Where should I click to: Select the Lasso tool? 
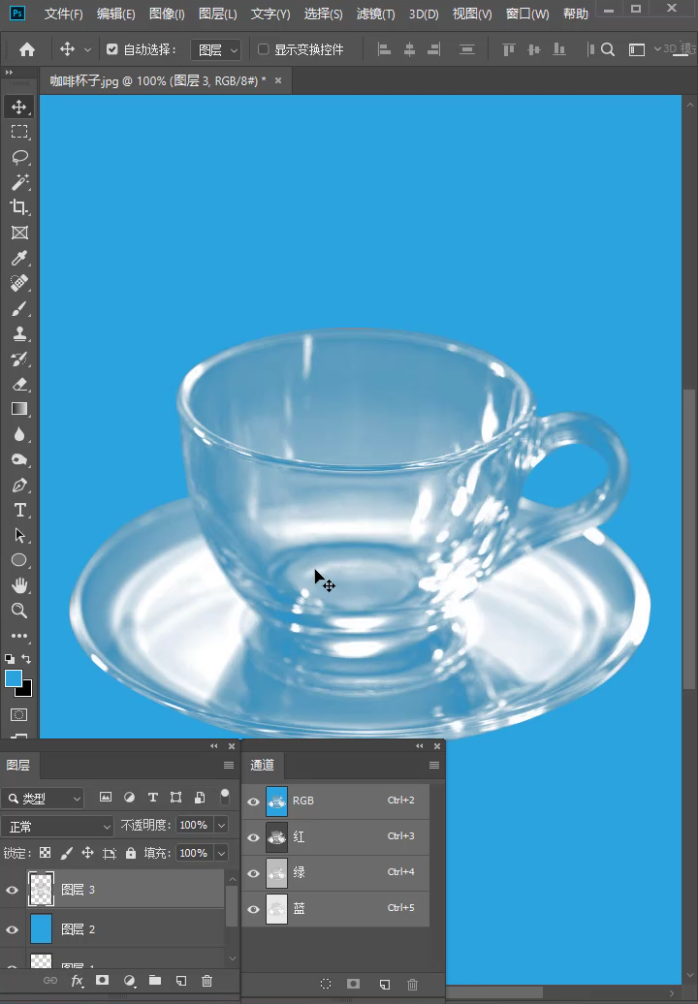[x=19, y=157]
